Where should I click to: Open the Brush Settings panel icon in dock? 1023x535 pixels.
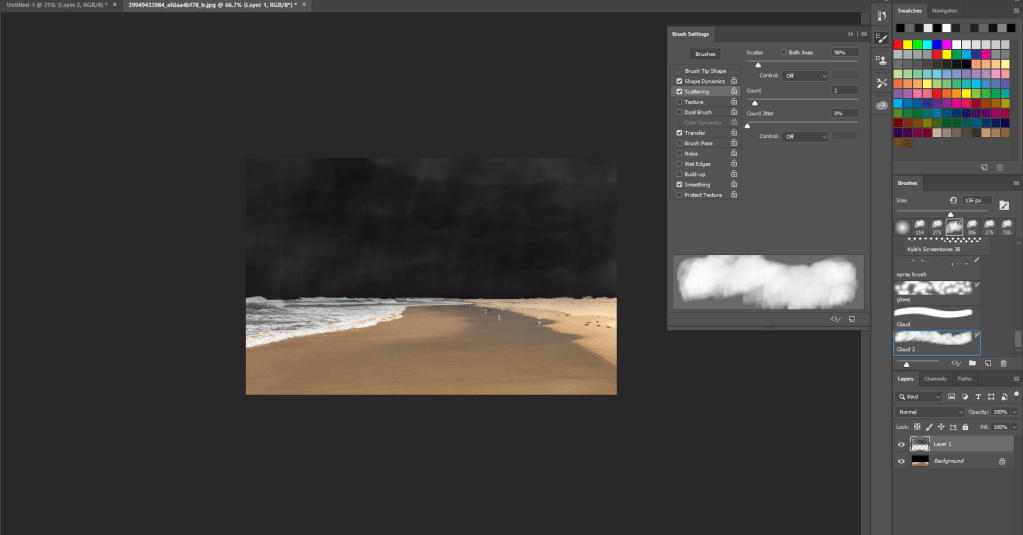[881, 37]
